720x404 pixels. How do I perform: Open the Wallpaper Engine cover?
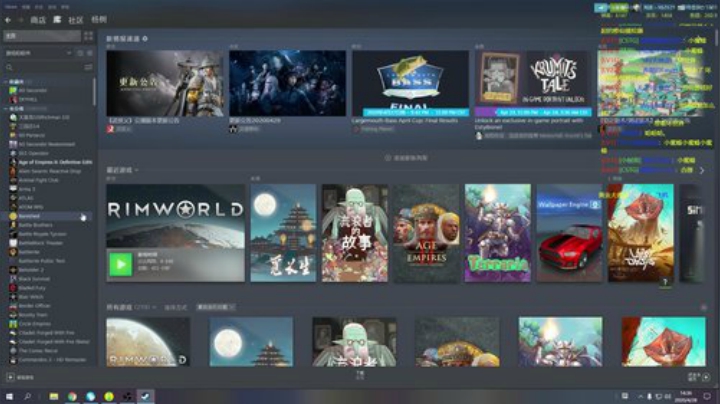(569, 233)
